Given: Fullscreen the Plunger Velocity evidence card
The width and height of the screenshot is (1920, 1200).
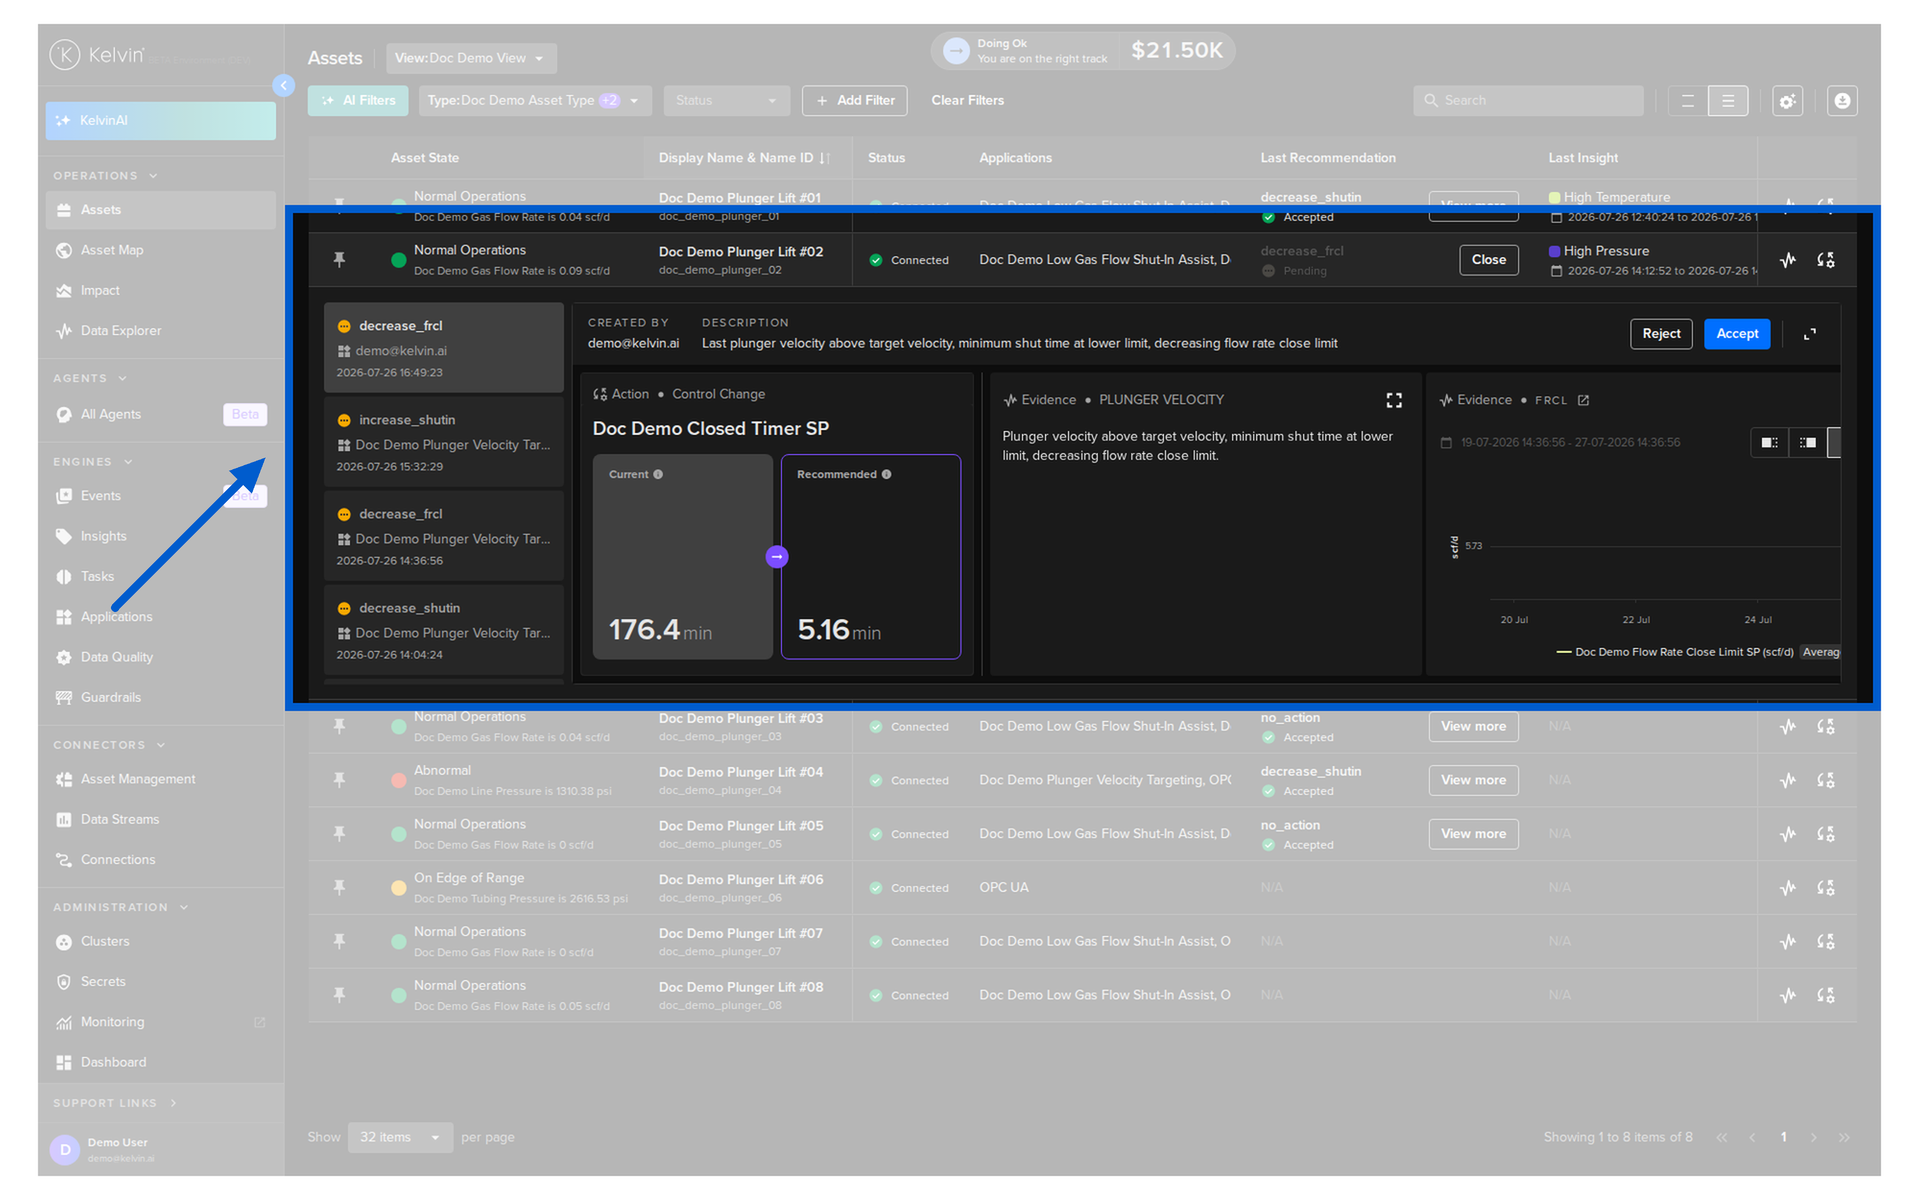Looking at the screenshot, I should 1394,400.
